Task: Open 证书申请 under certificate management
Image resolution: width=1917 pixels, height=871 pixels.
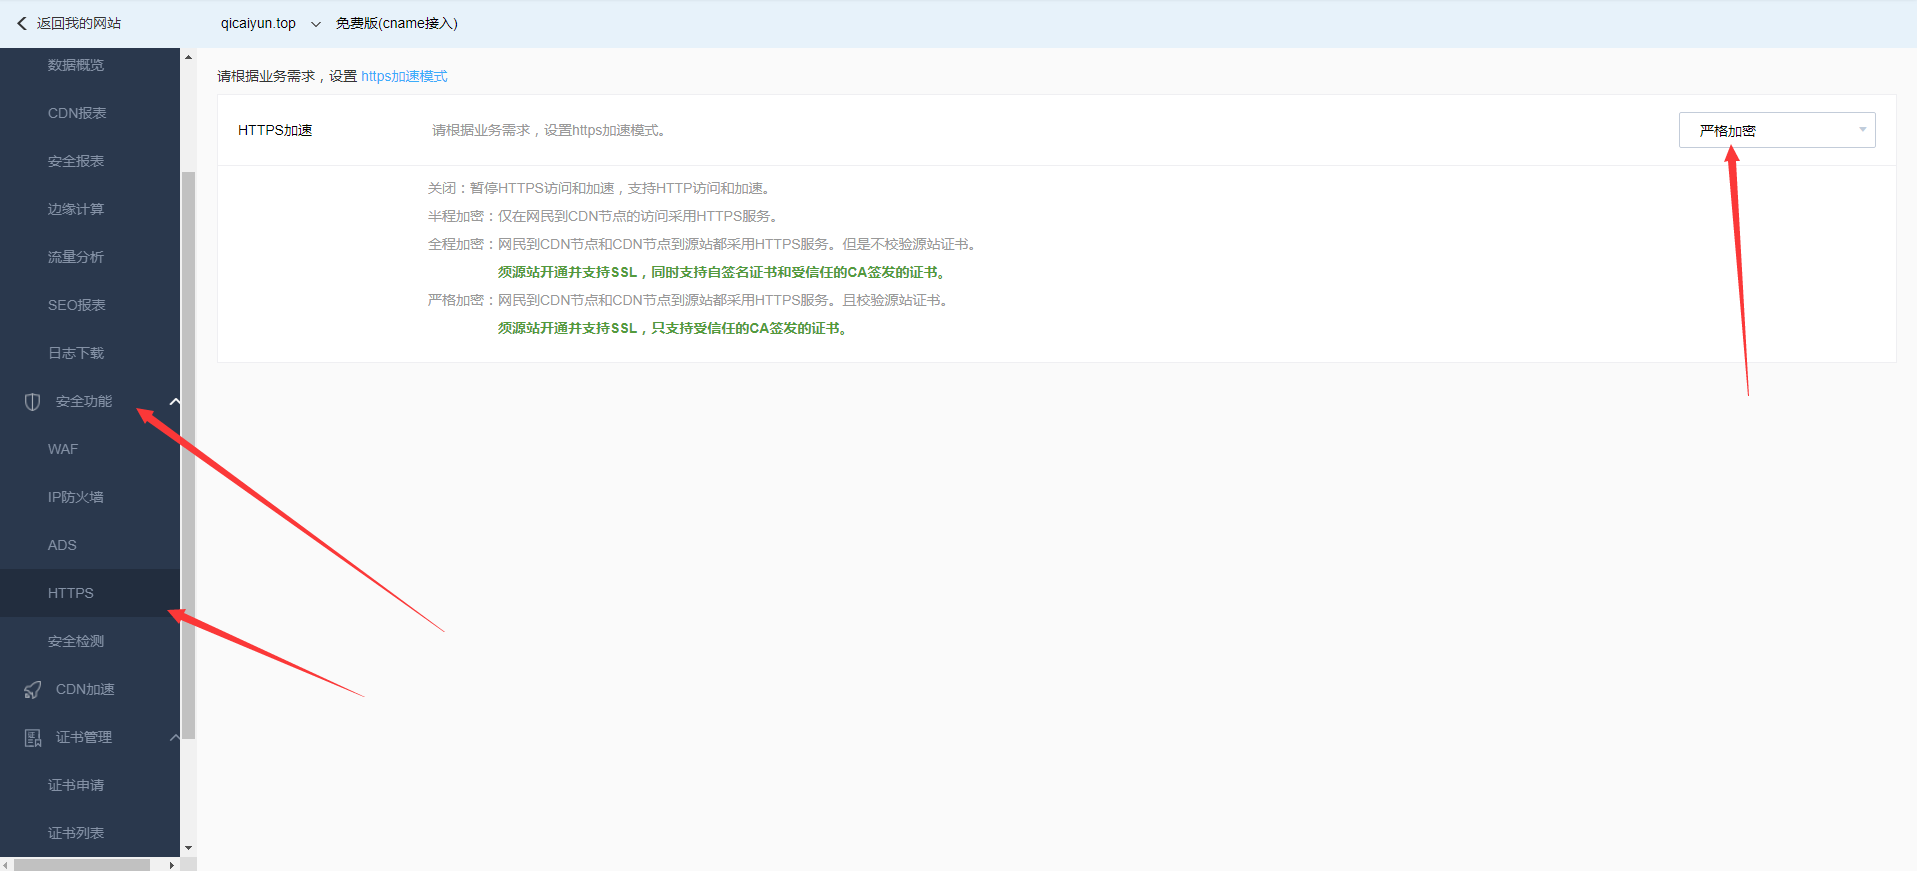Action: click(x=76, y=785)
